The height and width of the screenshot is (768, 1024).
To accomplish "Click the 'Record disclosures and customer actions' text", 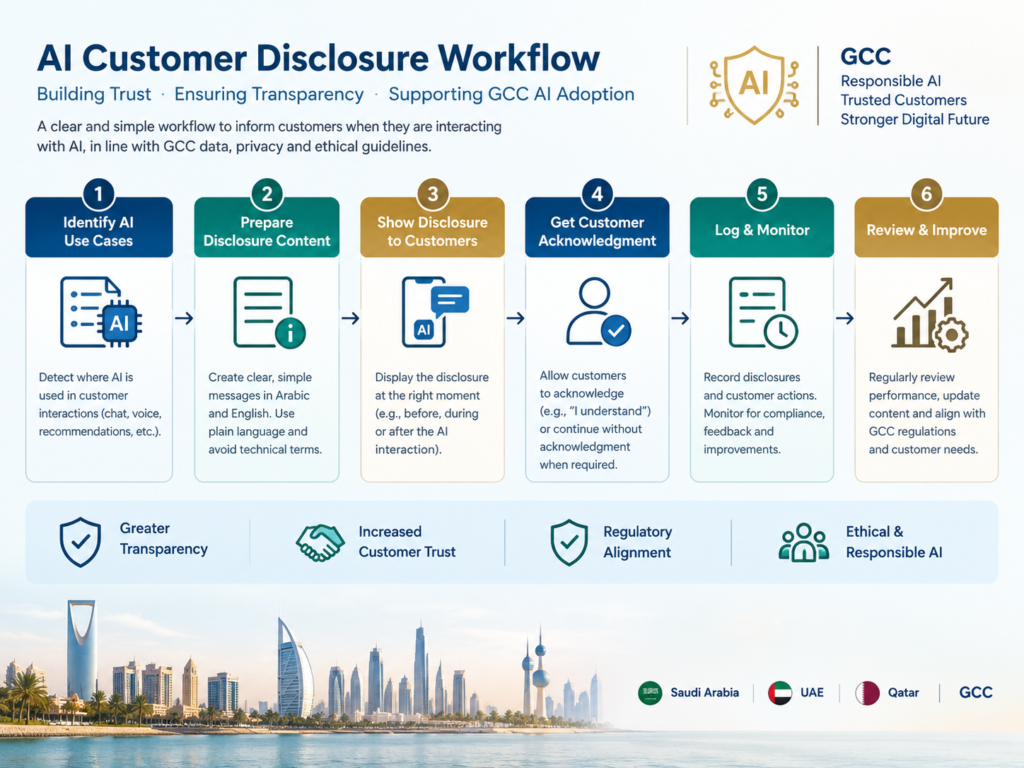I will click(764, 413).
